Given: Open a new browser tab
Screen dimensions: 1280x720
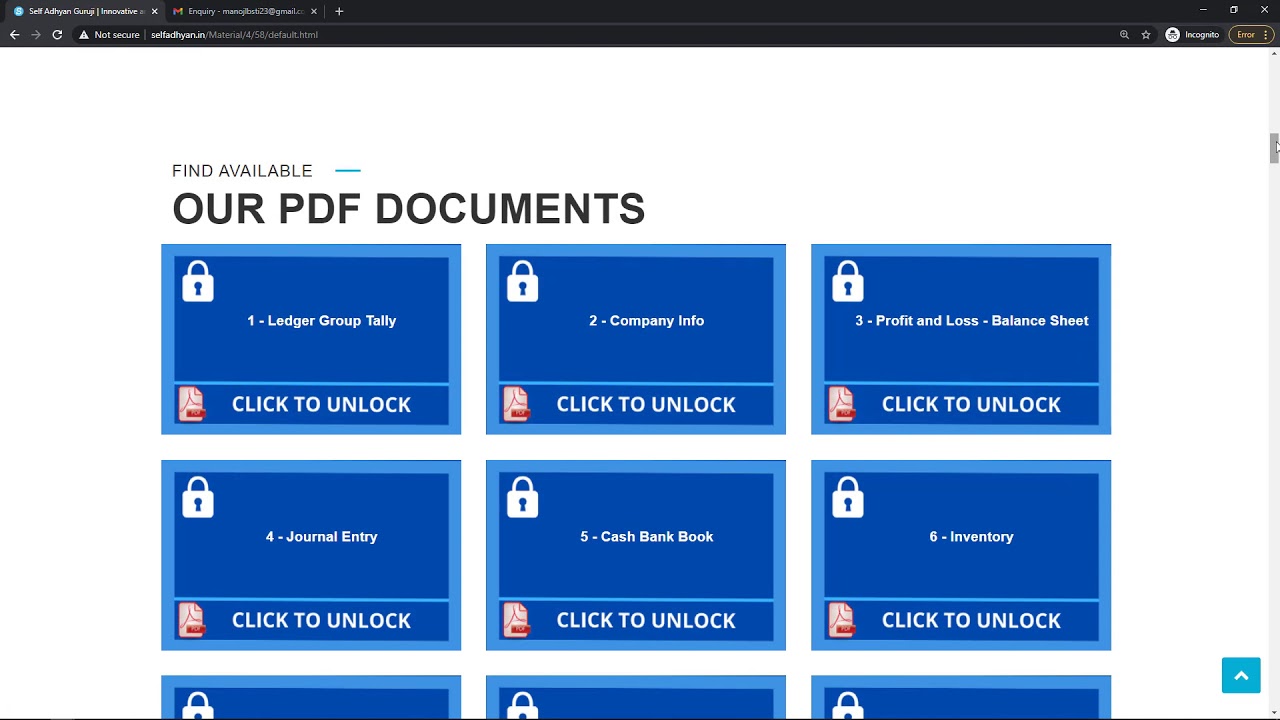Looking at the screenshot, I should click(339, 11).
